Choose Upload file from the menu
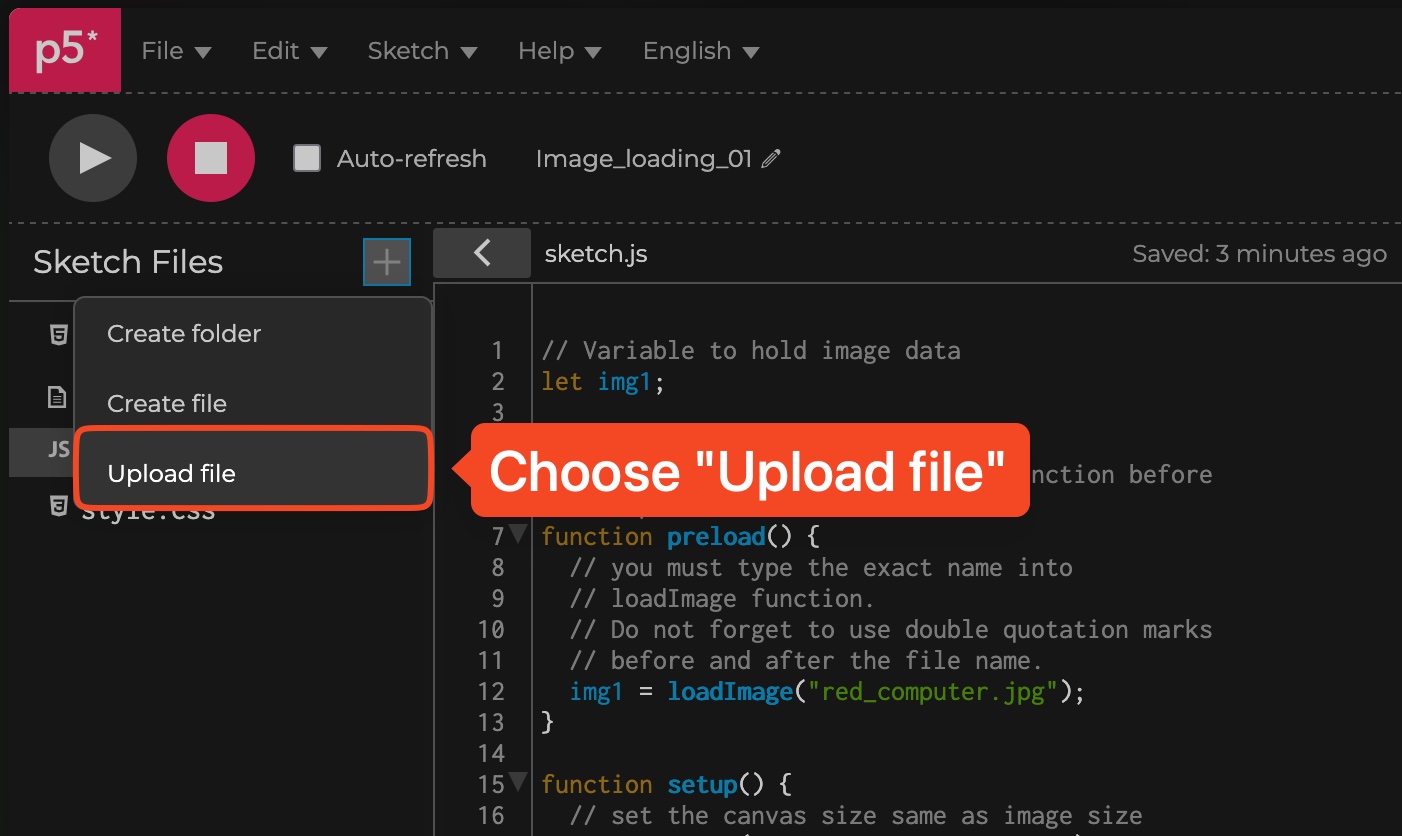The height and width of the screenshot is (836, 1402). pos(171,473)
